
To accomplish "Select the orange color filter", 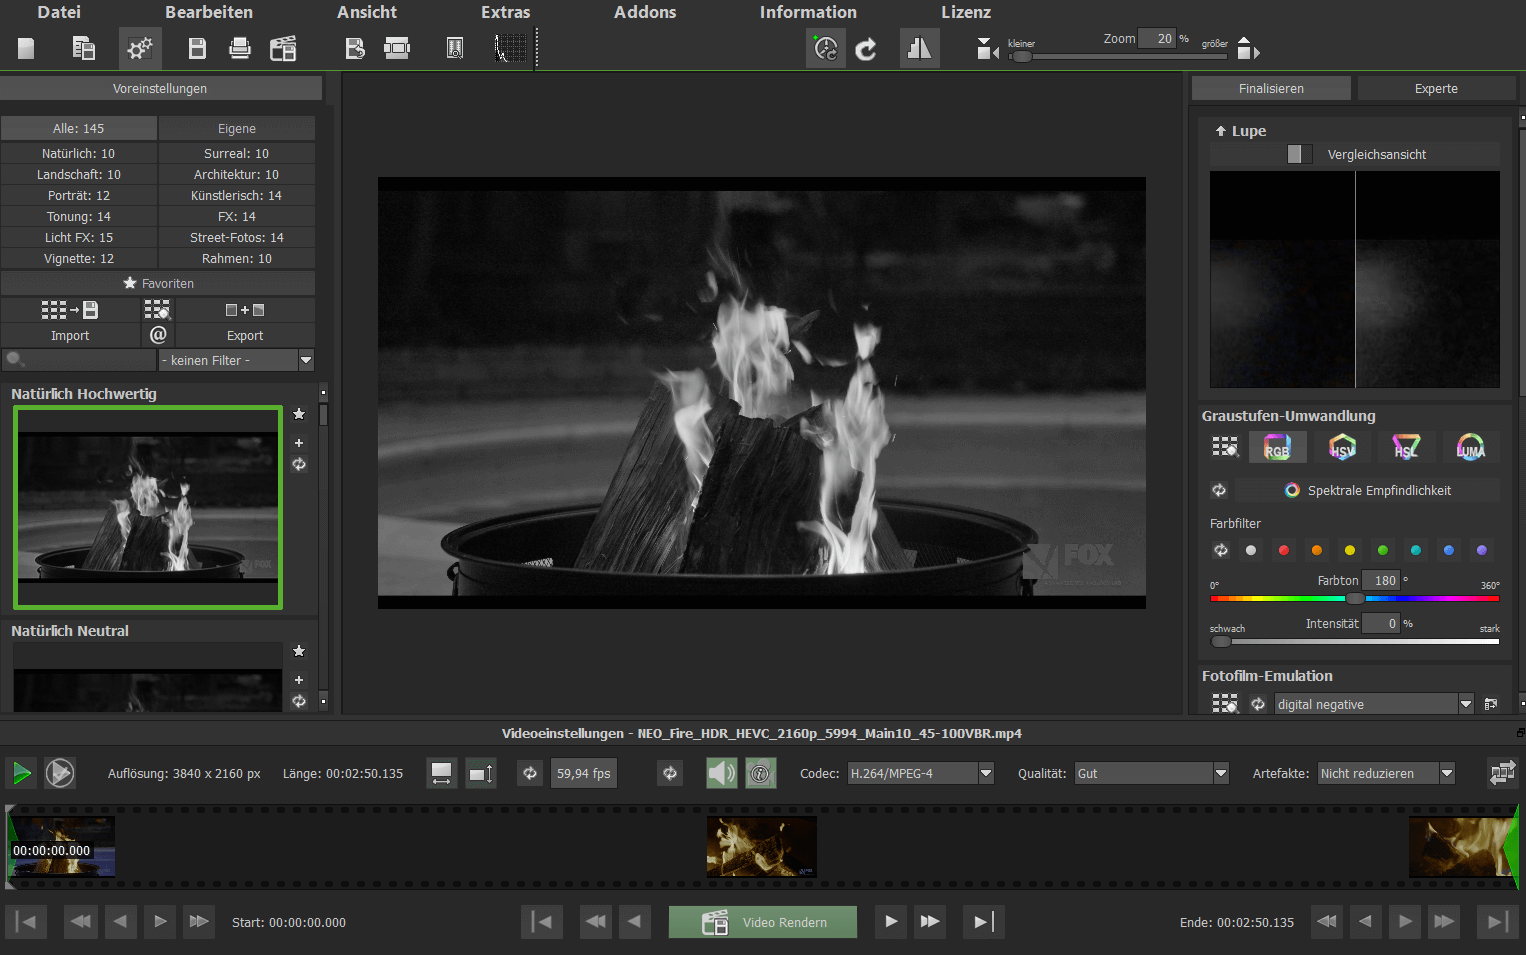I will 1317,550.
